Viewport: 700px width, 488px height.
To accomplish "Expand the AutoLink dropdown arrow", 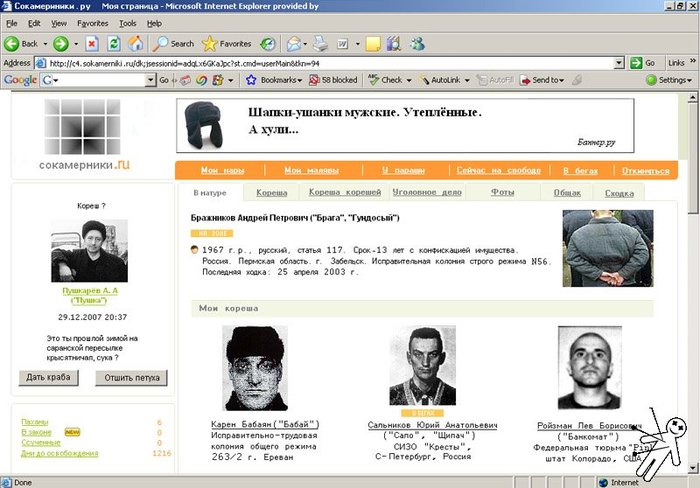I will click(467, 80).
